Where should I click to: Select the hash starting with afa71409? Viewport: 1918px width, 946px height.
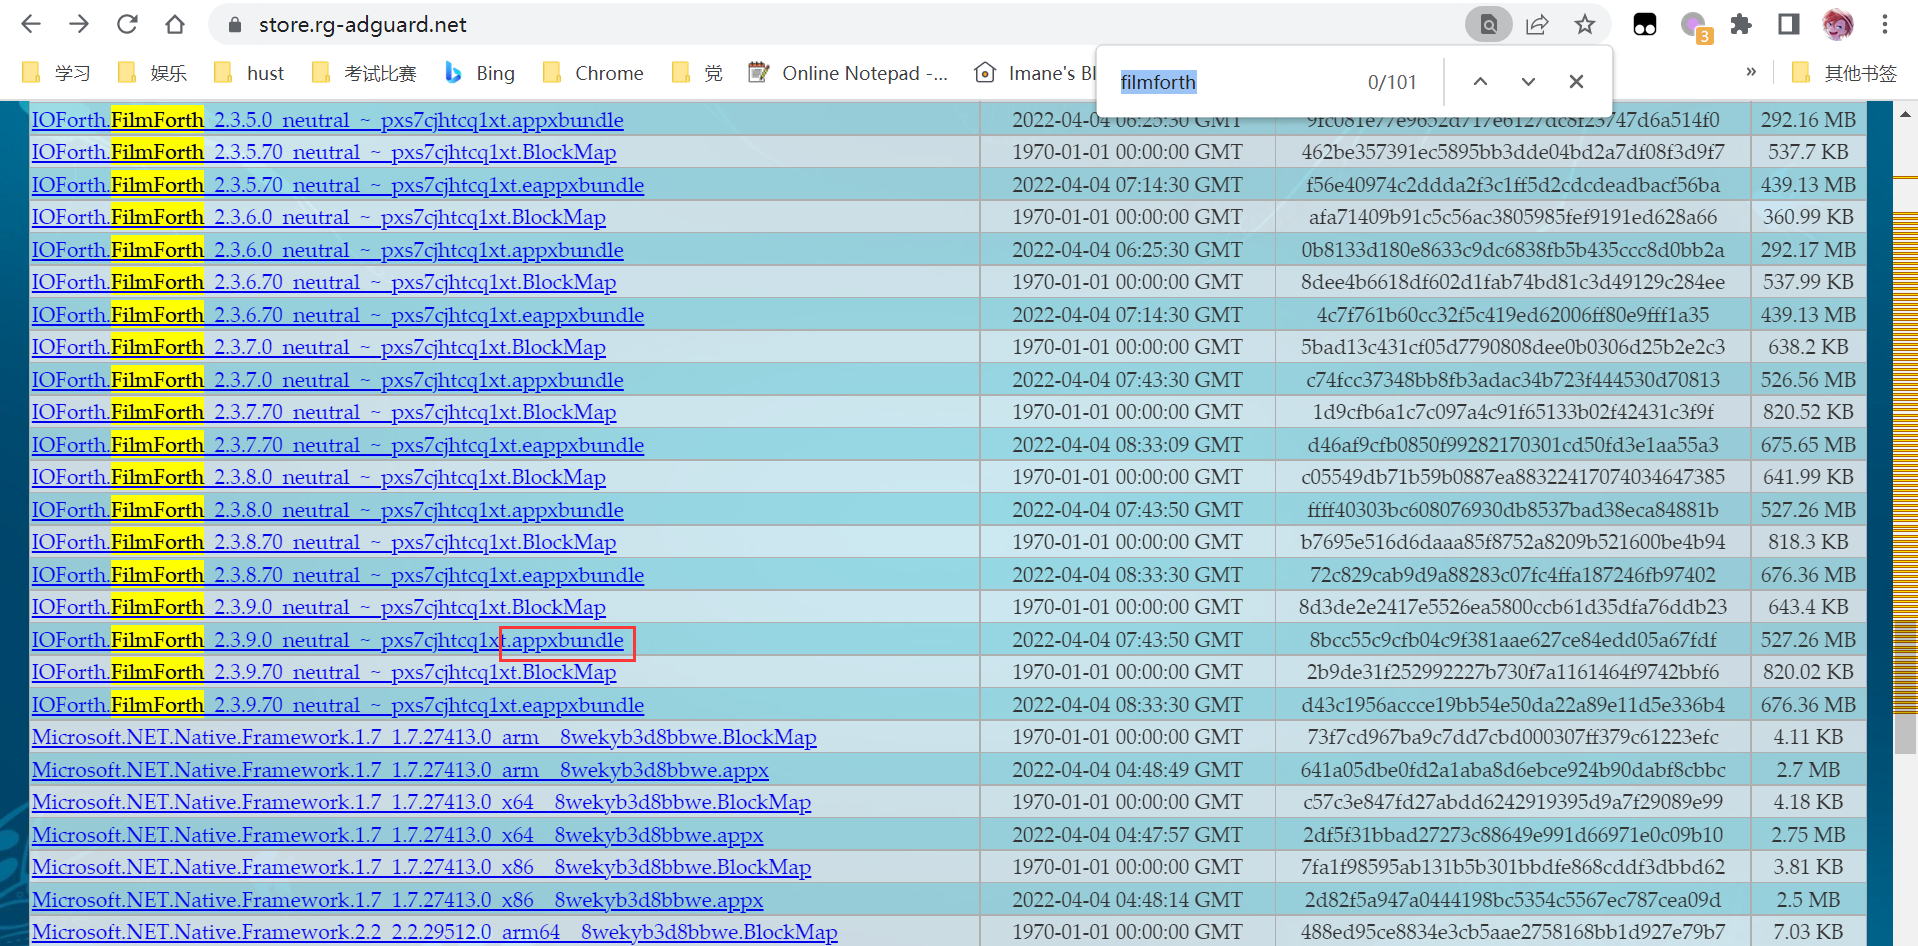click(1513, 217)
